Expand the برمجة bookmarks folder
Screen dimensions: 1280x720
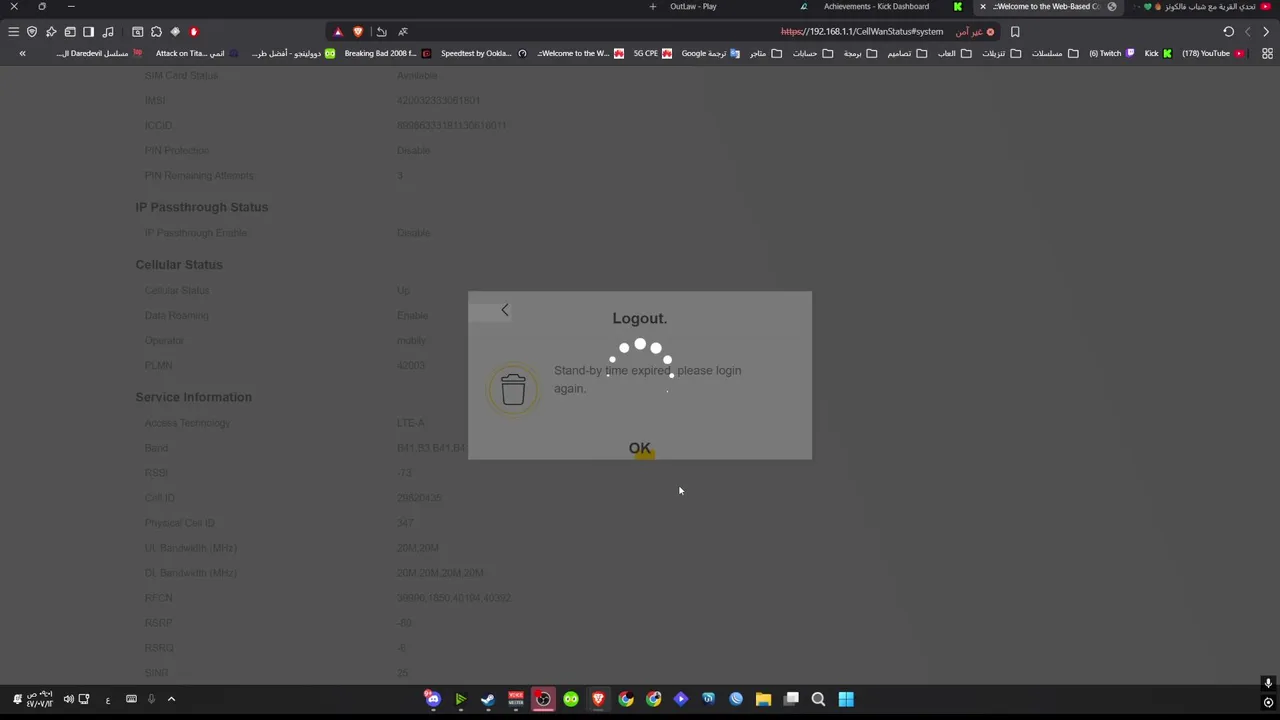[860, 54]
